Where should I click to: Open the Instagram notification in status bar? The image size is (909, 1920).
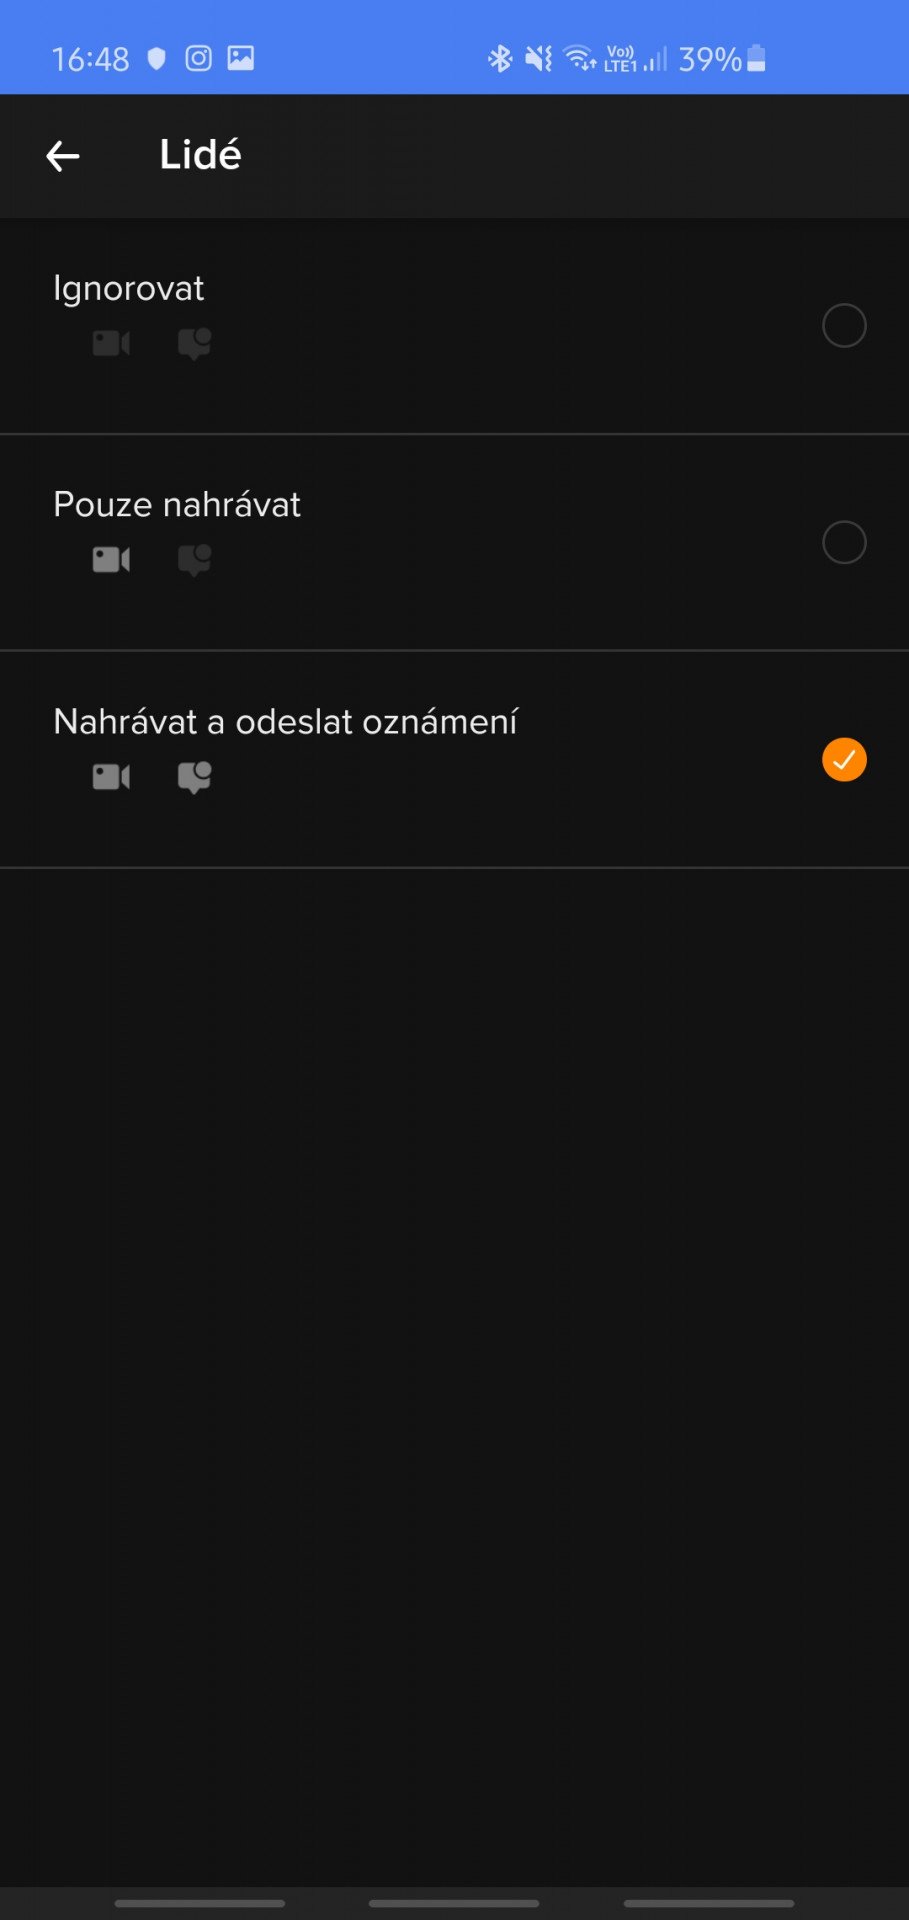199,58
